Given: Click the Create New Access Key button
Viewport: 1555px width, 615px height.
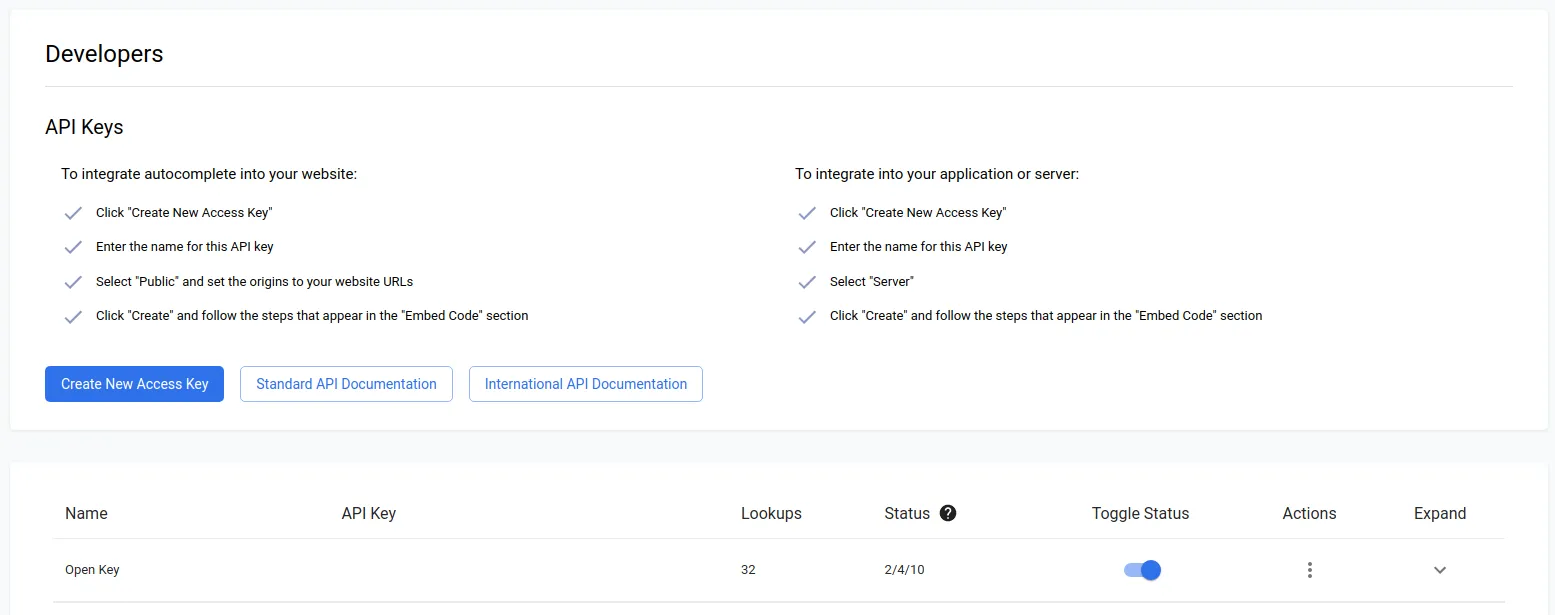Looking at the screenshot, I should (x=134, y=383).
